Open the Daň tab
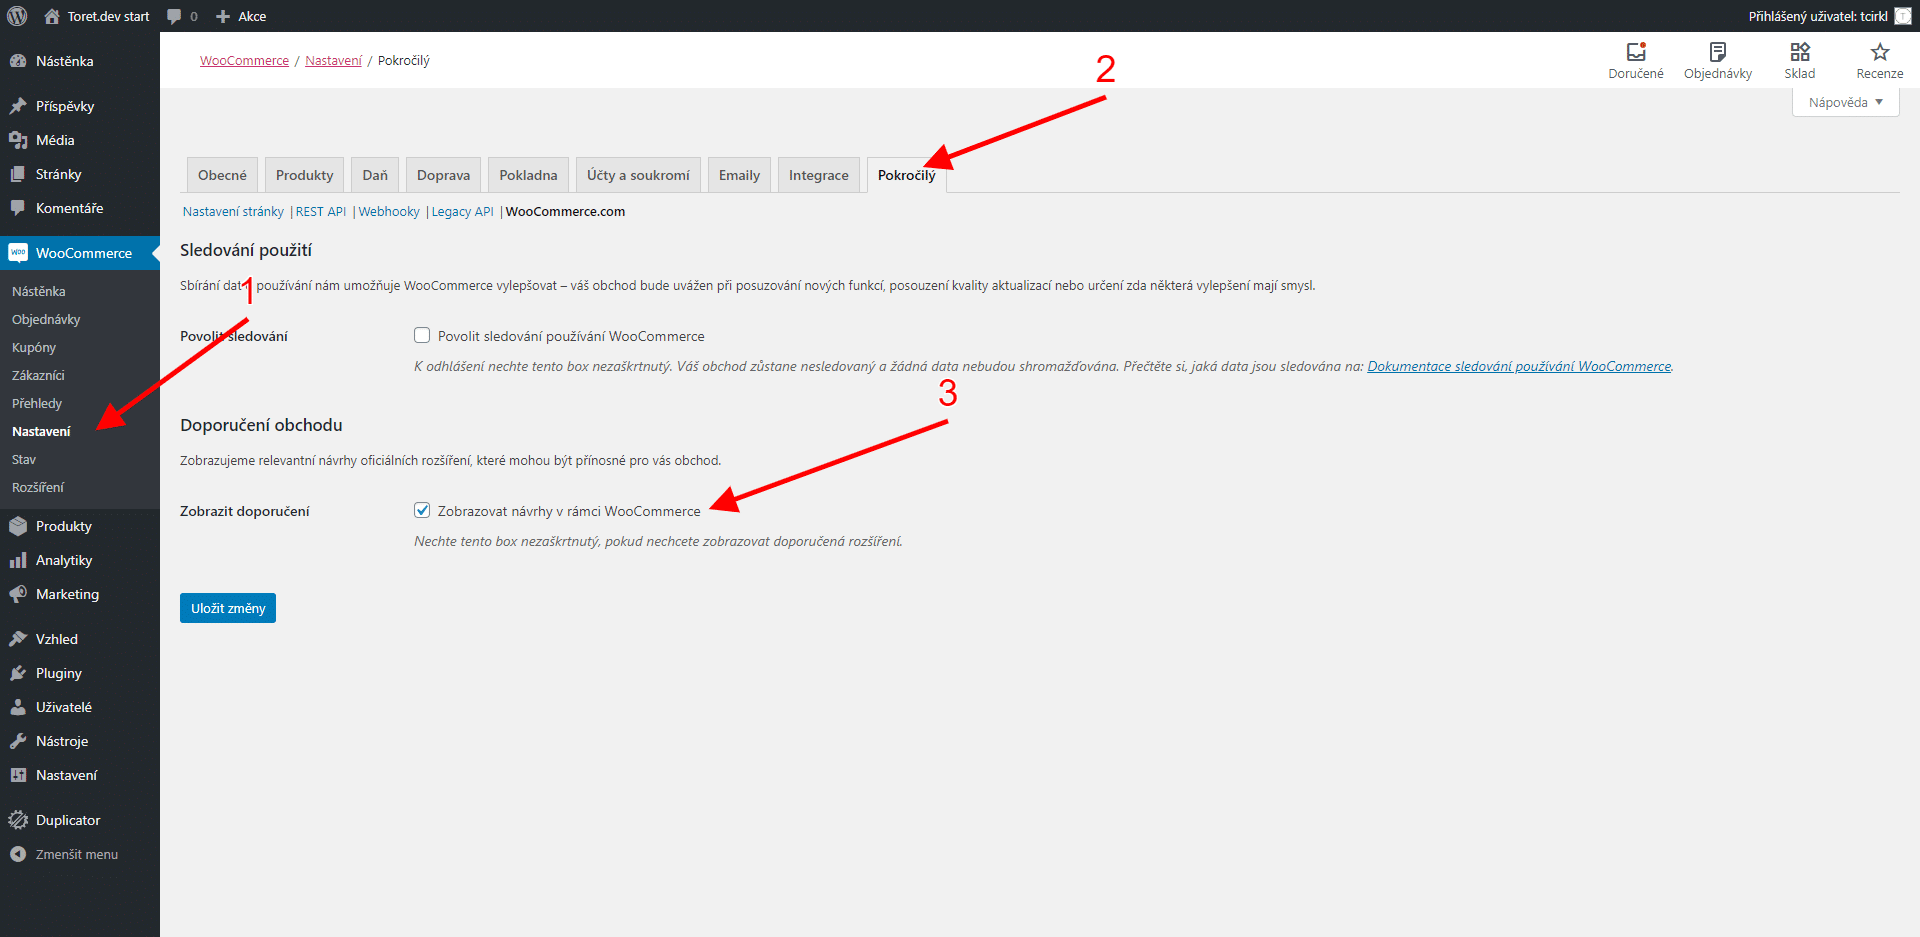1920x937 pixels. [375, 175]
